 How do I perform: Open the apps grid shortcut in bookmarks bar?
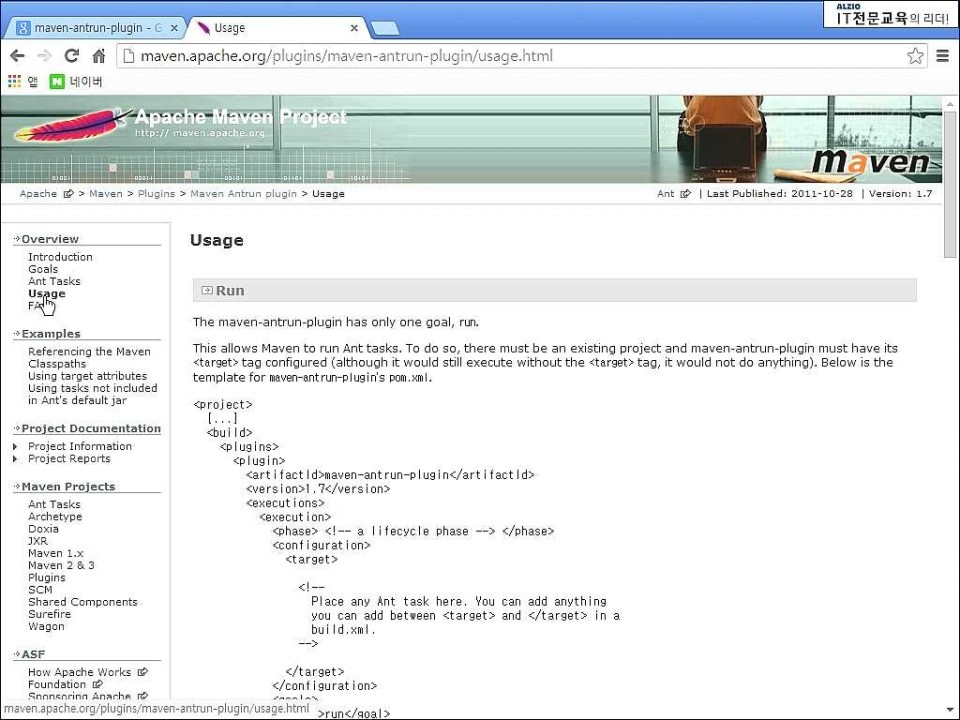14,81
